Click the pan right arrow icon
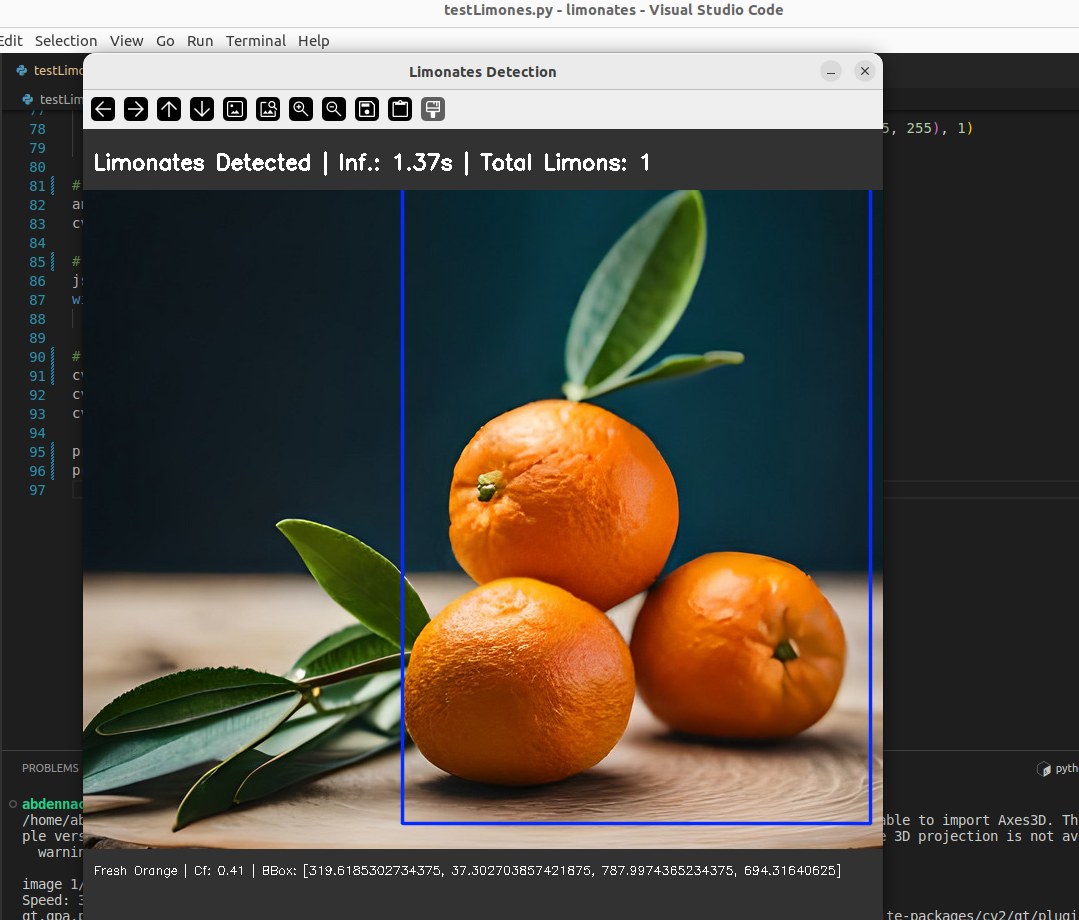 [136, 109]
